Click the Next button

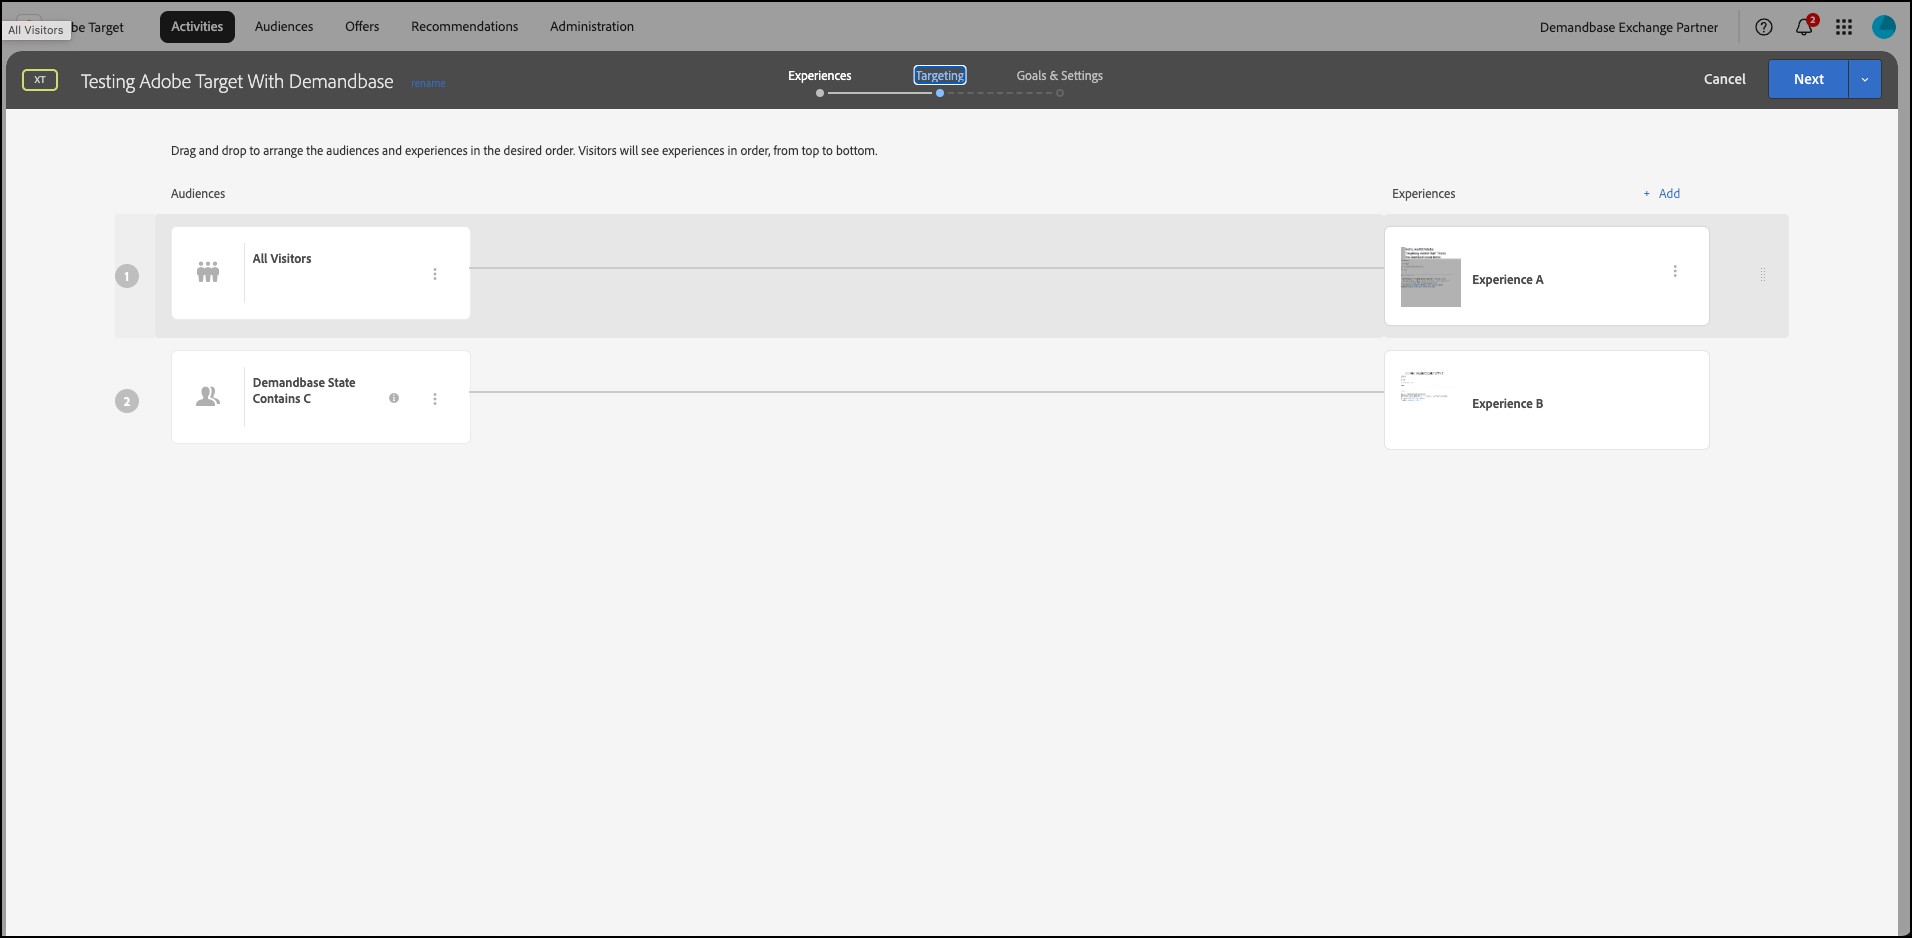pos(1808,79)
